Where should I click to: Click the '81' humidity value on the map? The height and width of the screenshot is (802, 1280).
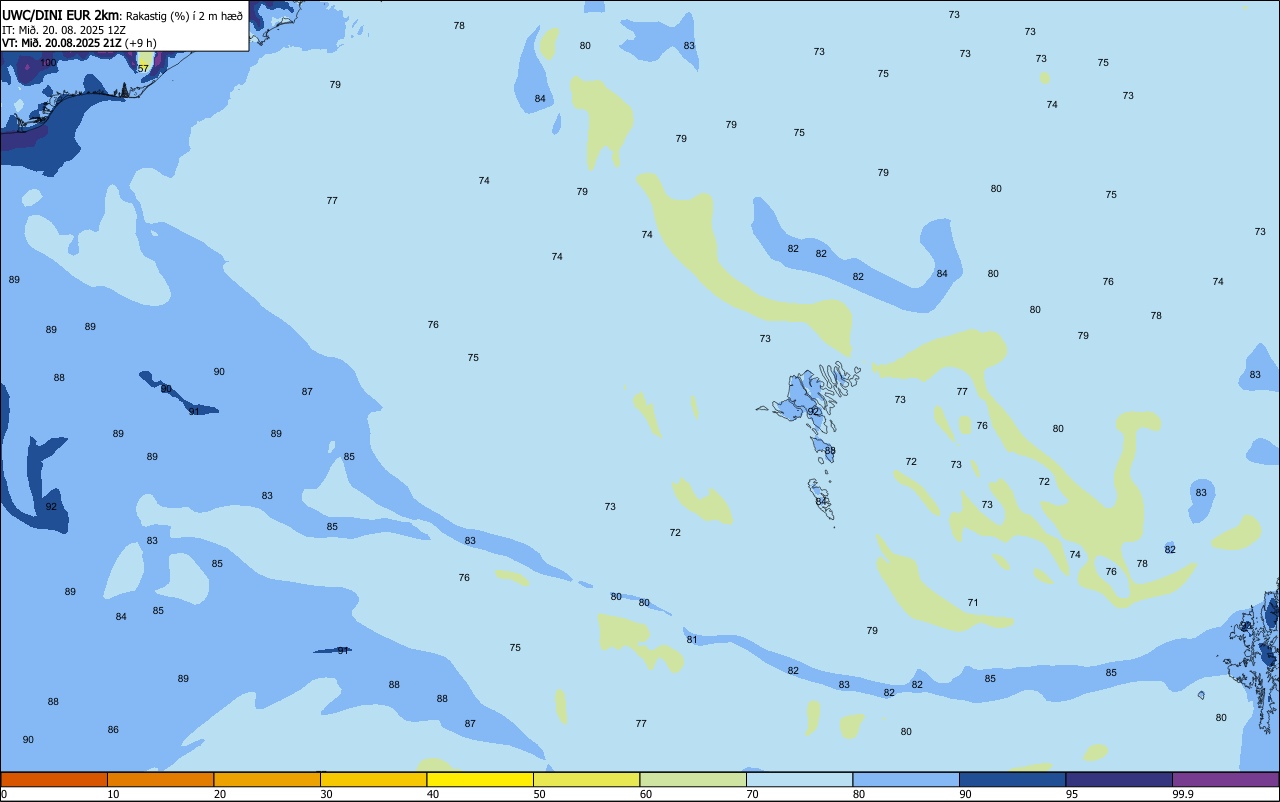[x=692, y=639]
